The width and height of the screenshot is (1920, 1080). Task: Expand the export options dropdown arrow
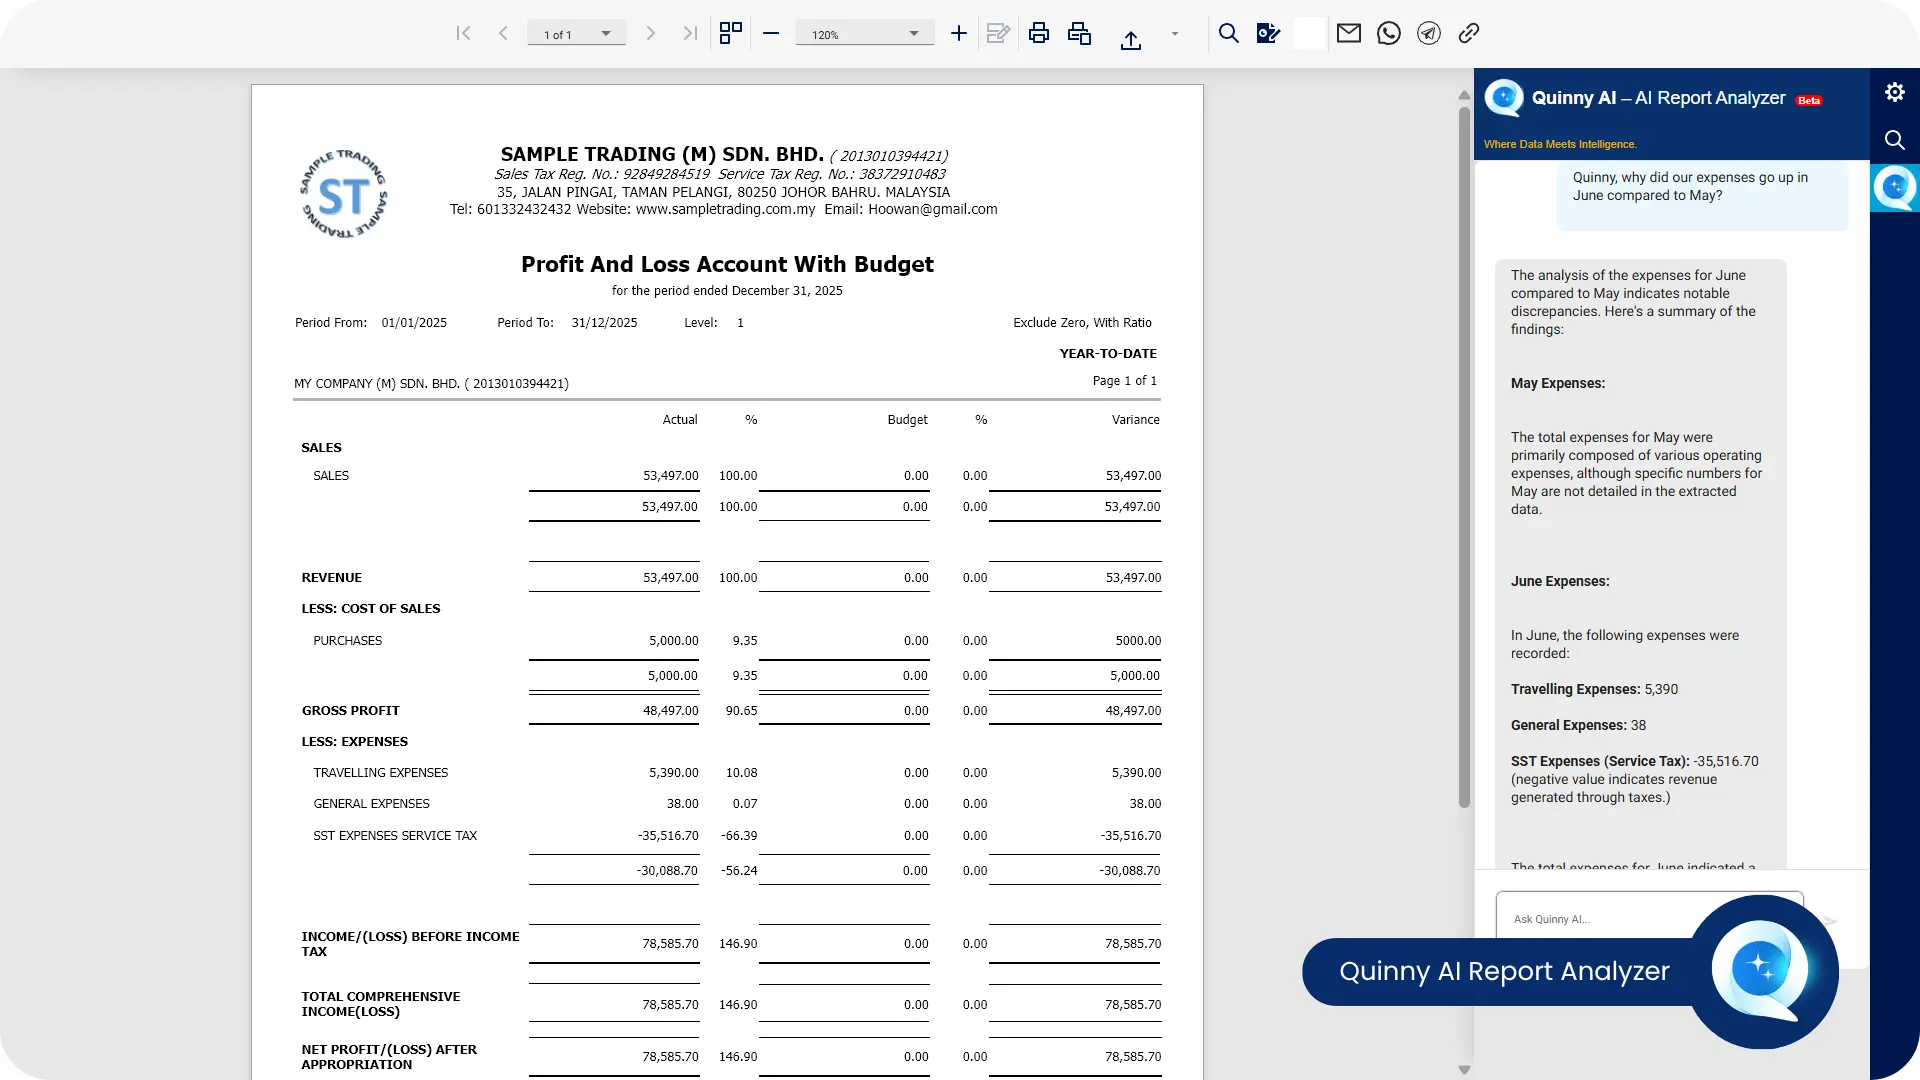[x=1175, y=34]
